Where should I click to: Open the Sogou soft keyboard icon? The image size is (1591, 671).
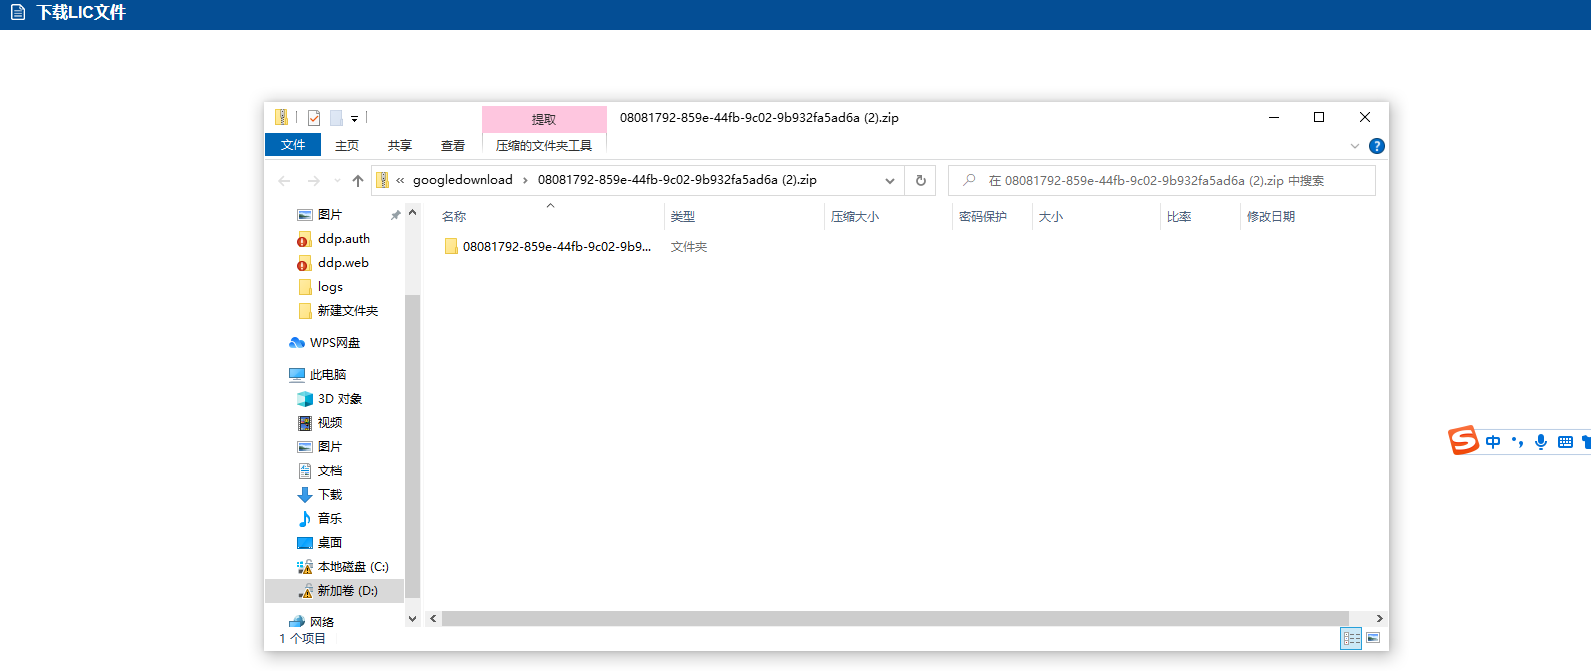pyautogui.click(x=1565, y=442)
